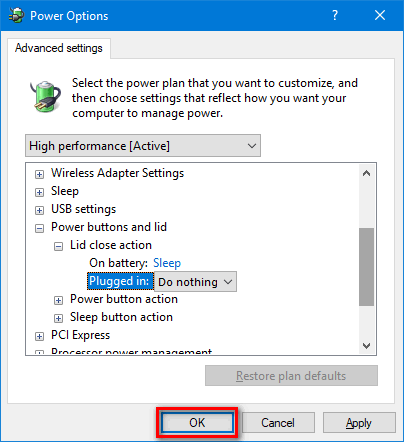Open the Do nothing plugged in dropdown
This screenshot has height=442, width=404.
[195, 282]
